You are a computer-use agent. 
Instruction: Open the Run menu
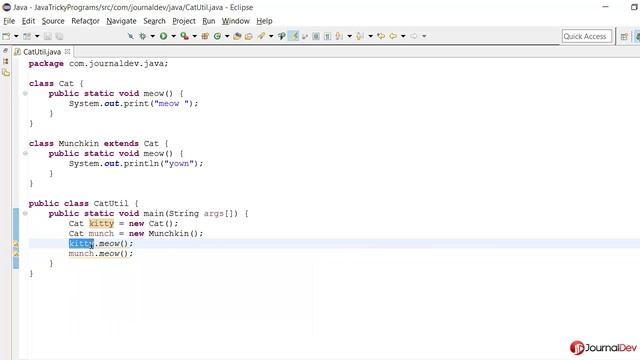pyautogui.click(x=209, y=21)
